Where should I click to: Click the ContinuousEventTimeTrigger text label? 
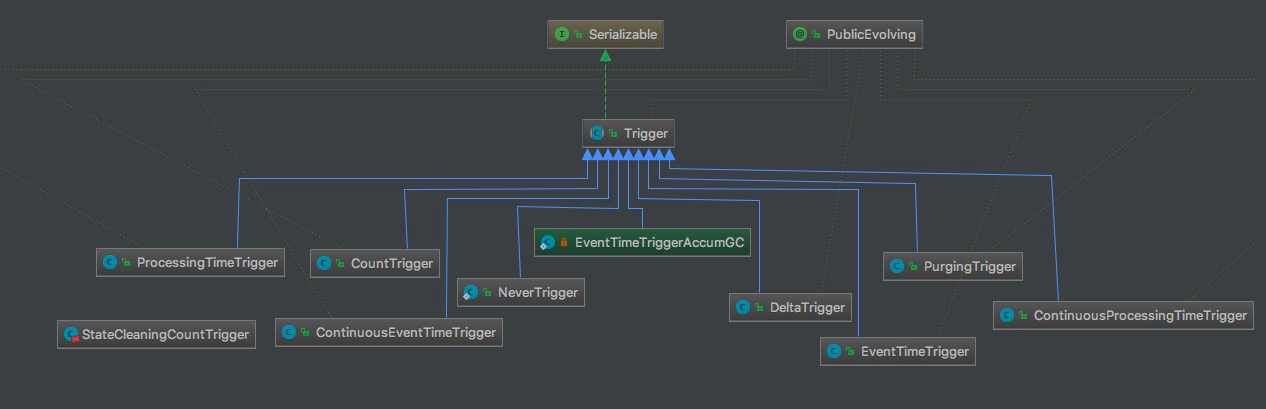[x=405, y=332]
